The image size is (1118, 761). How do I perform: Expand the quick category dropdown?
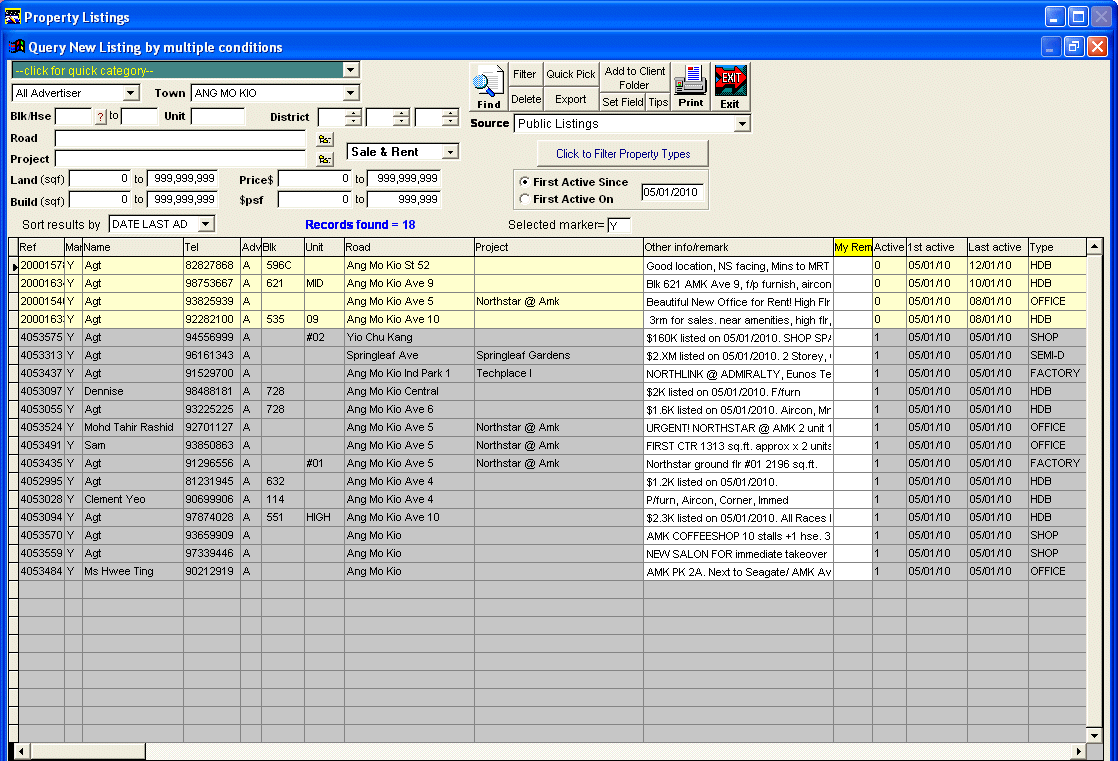pos(350,70)
